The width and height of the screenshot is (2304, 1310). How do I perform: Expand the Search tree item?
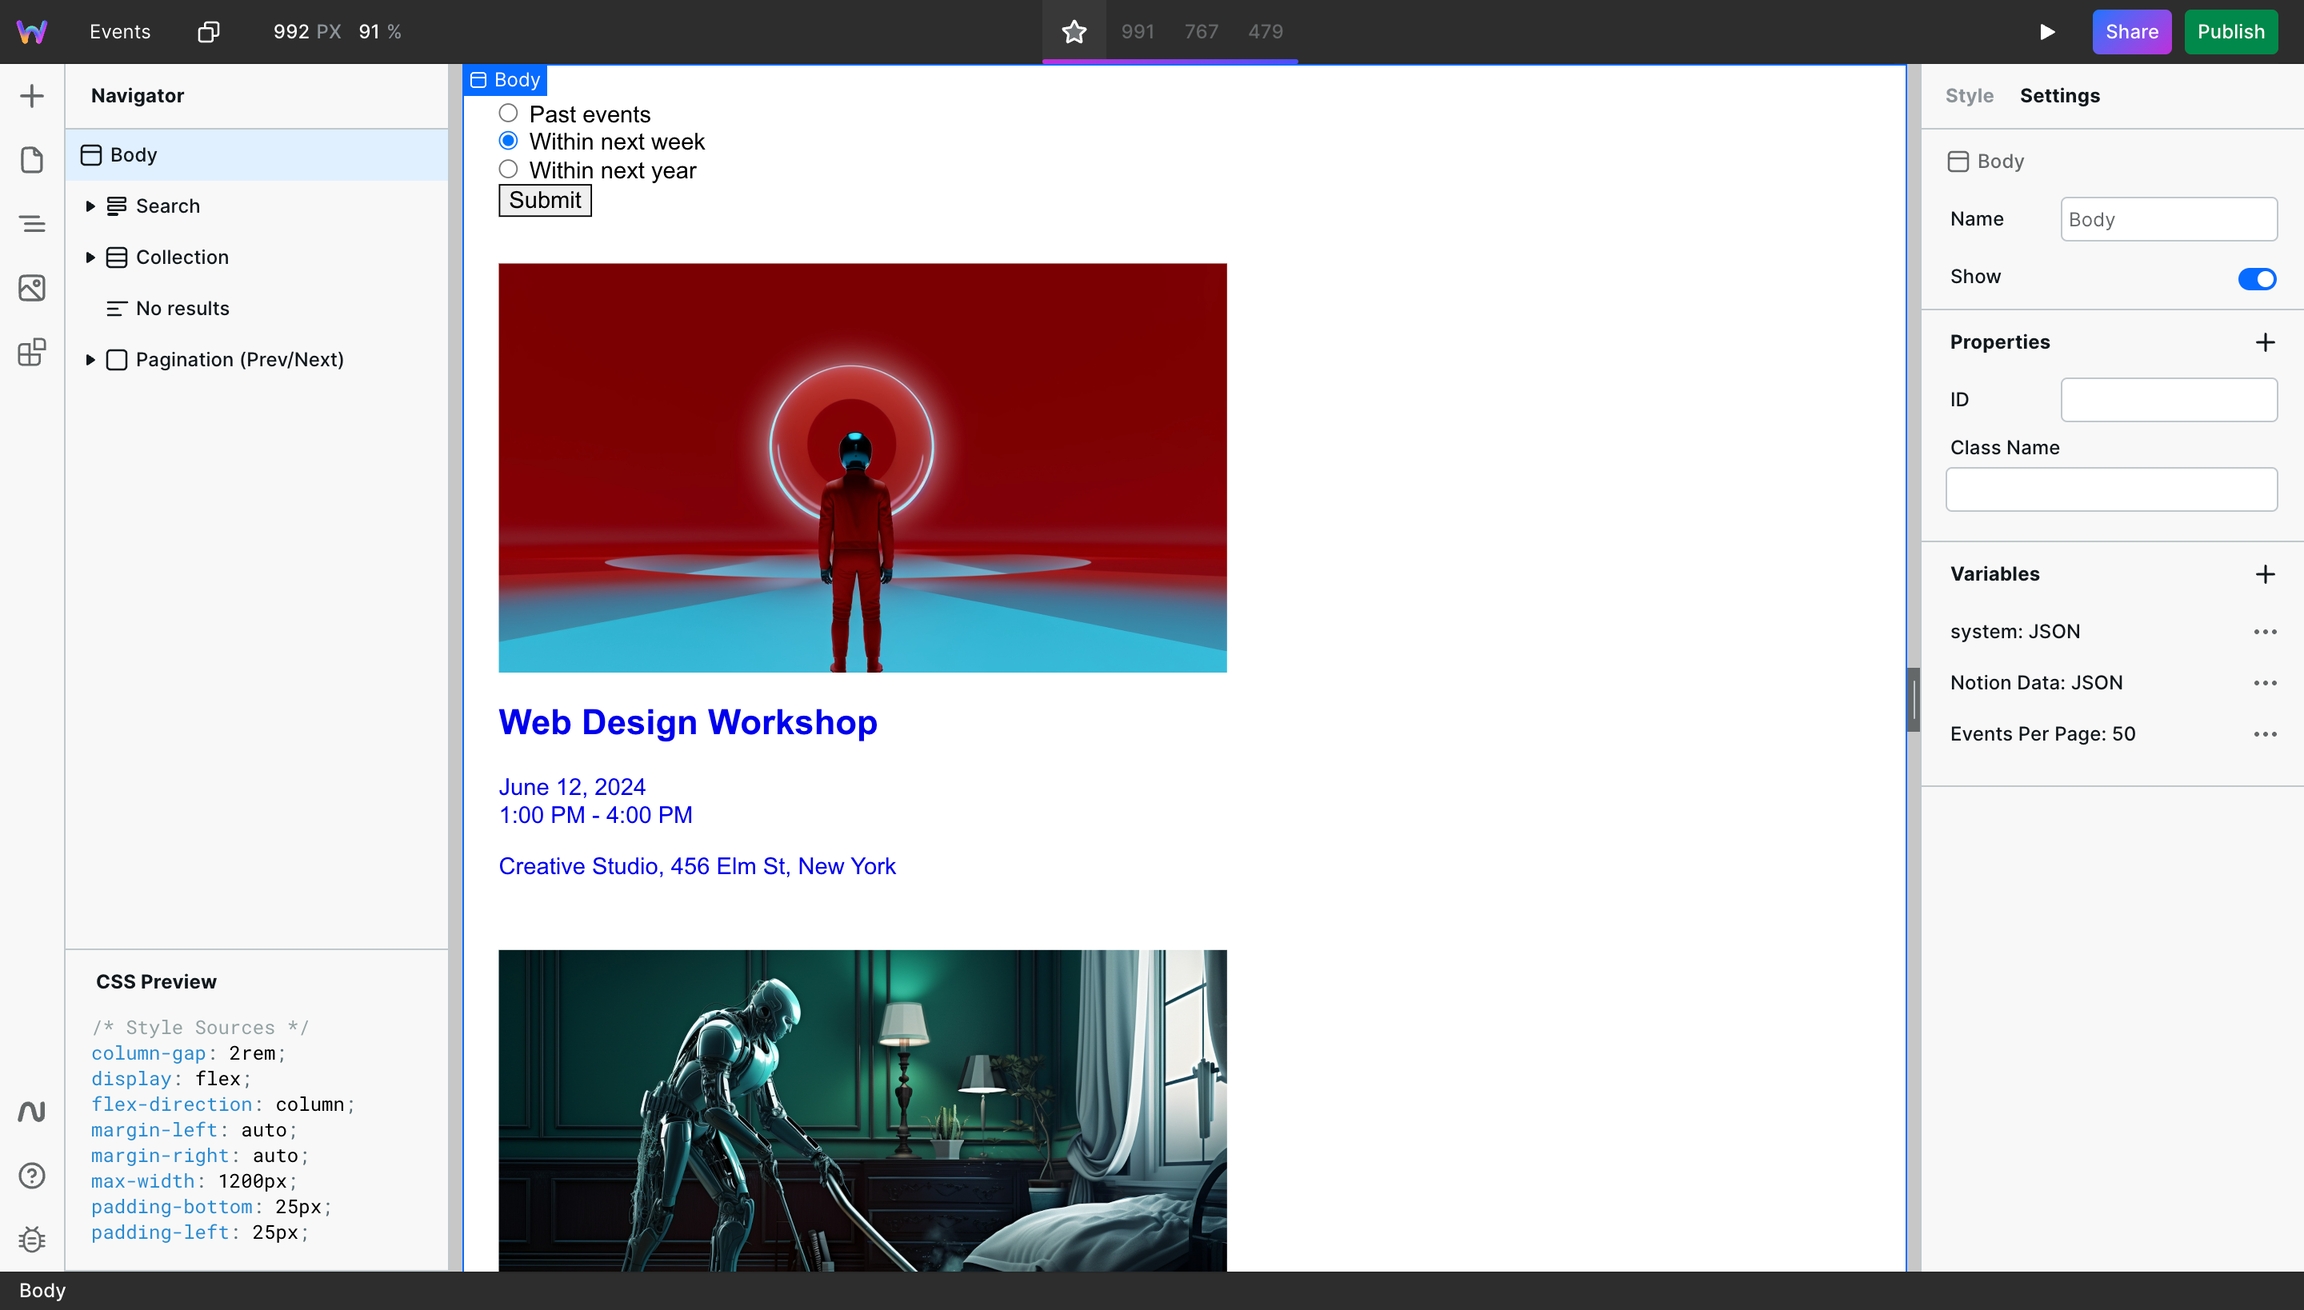click(89, 206)
